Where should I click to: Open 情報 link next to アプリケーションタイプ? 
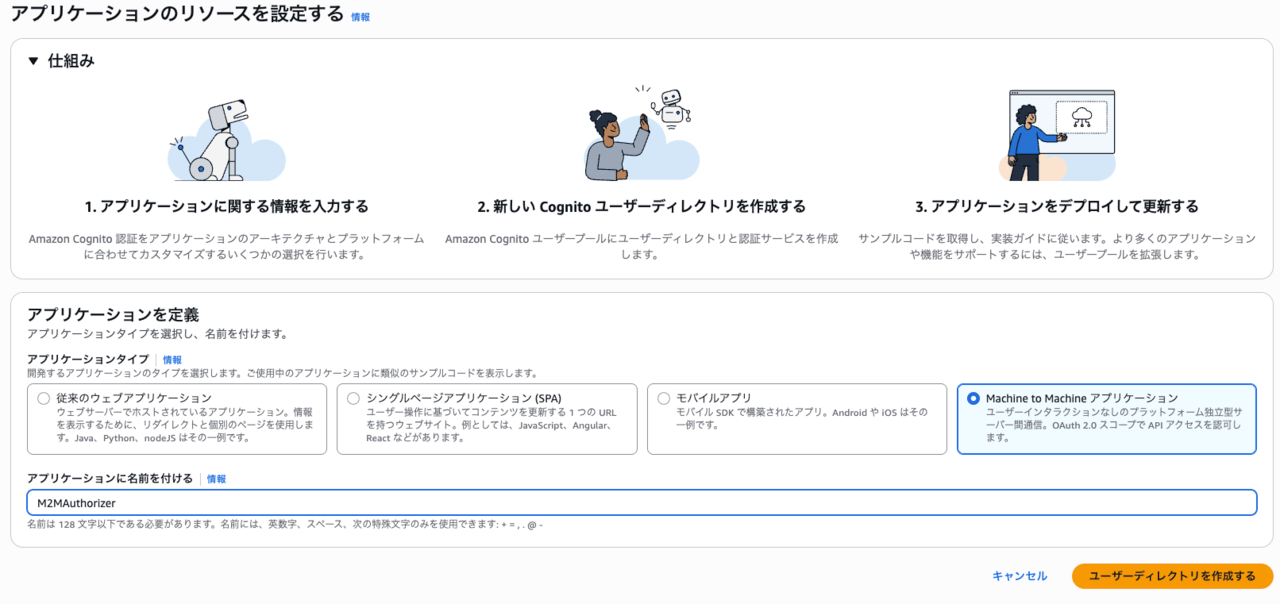coord(172,360)
